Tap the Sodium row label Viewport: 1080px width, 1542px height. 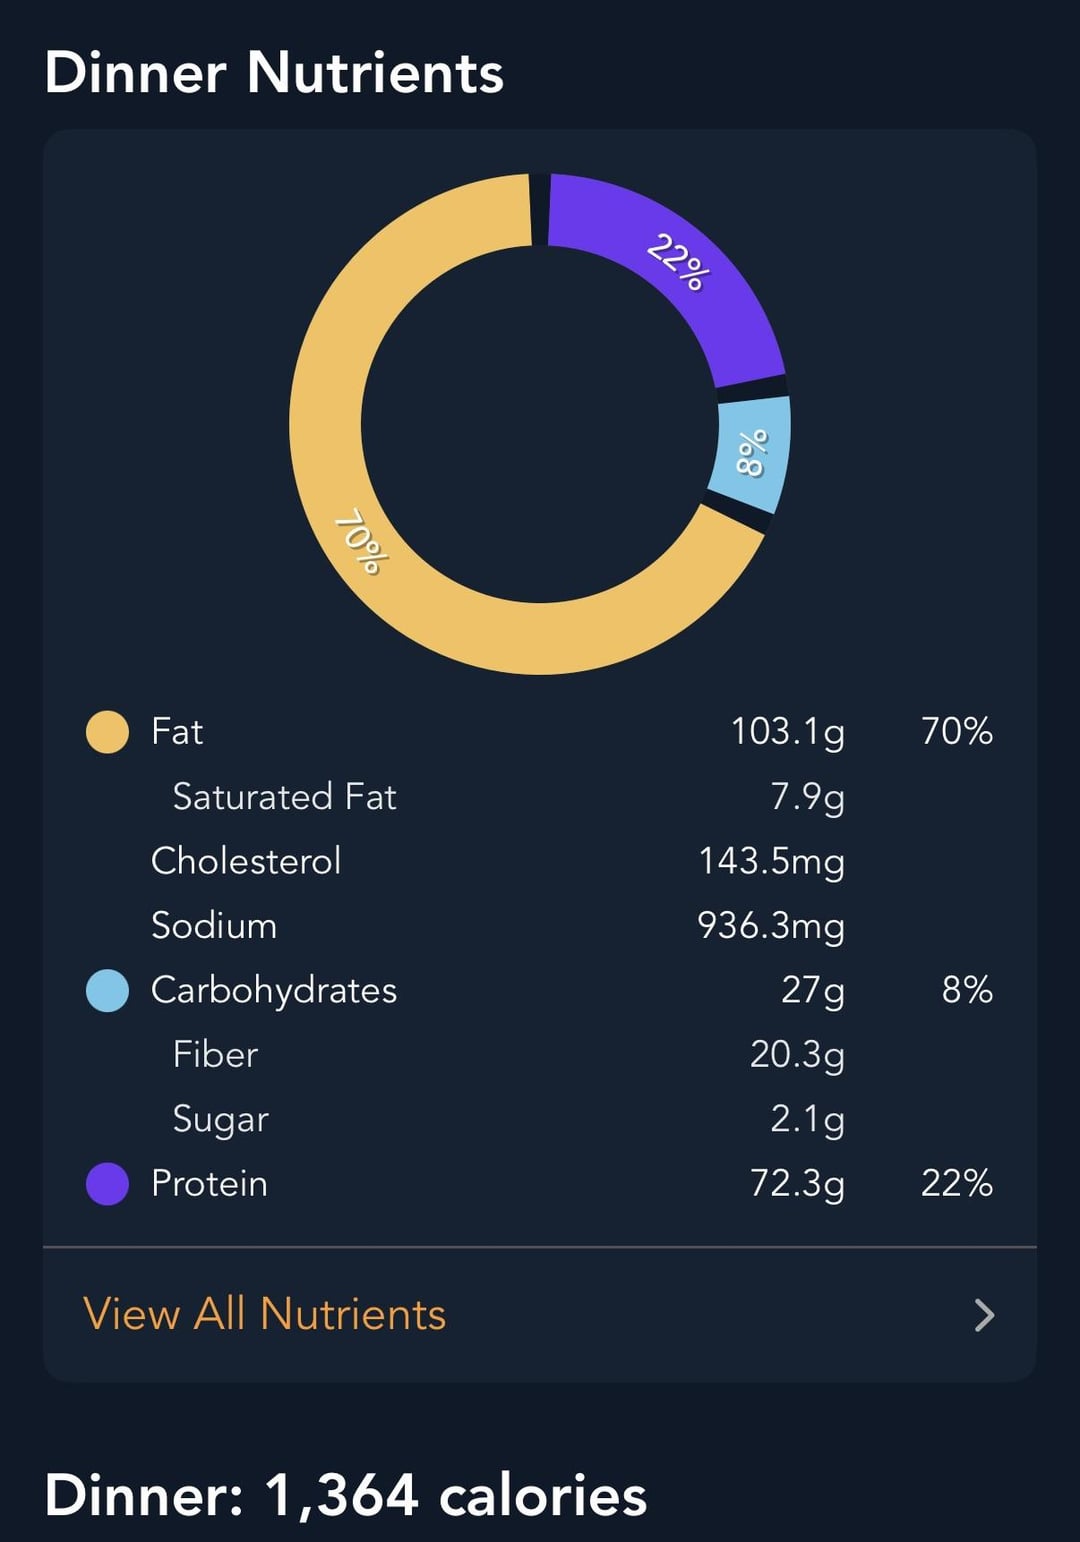[x=214, y=926]
